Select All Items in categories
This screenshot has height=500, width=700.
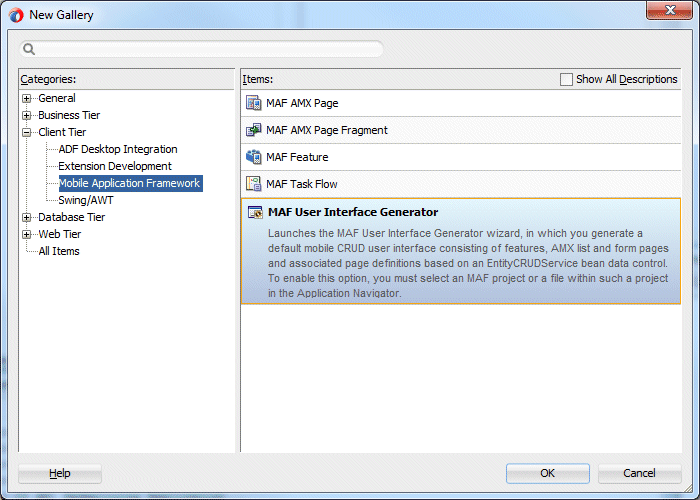click(x=59, y=251)
